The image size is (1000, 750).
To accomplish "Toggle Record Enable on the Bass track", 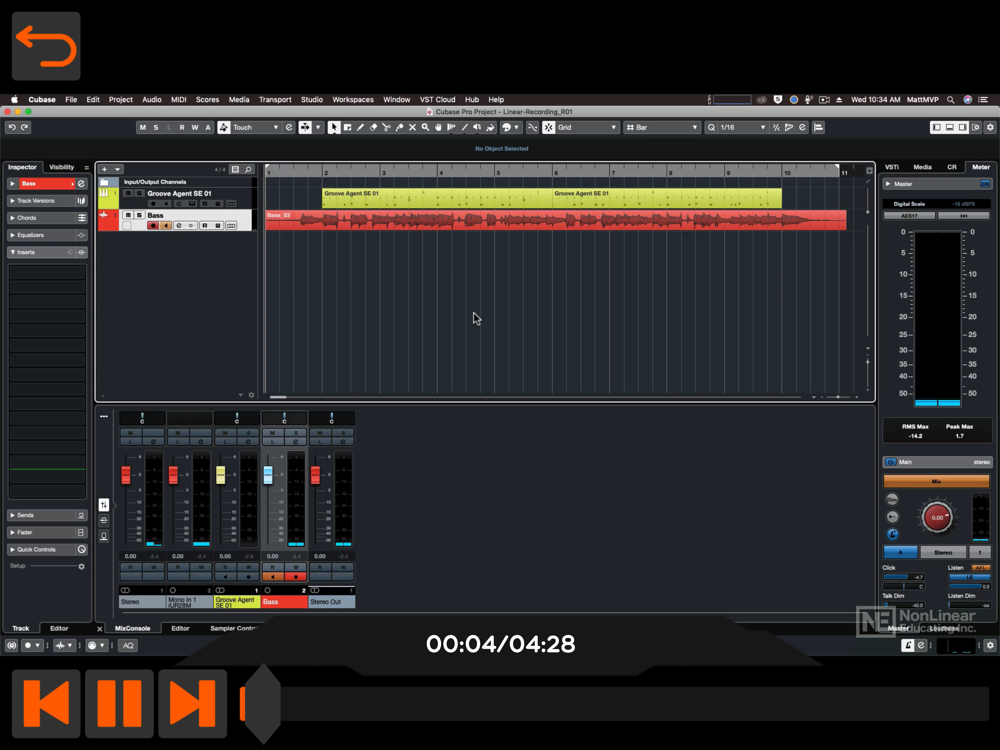I will (152, 226).
